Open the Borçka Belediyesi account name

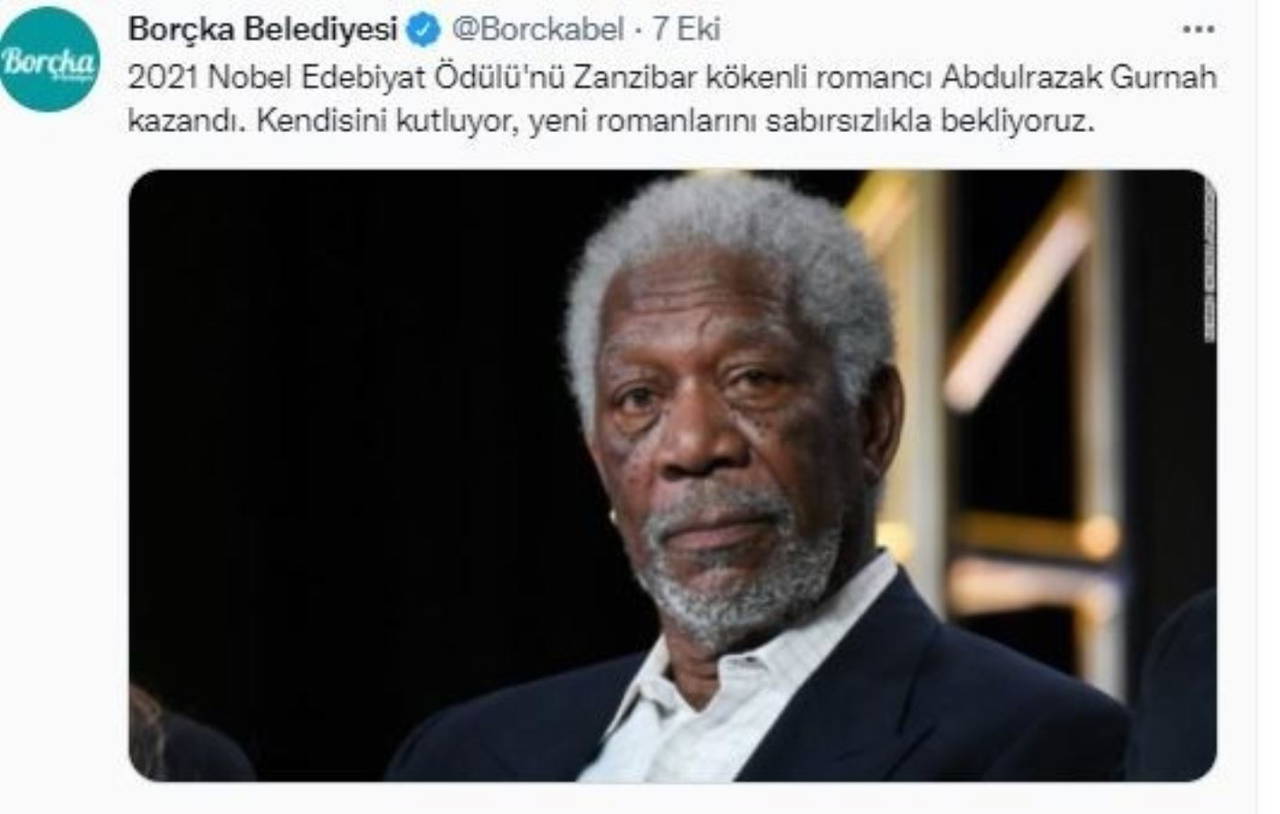263,30
